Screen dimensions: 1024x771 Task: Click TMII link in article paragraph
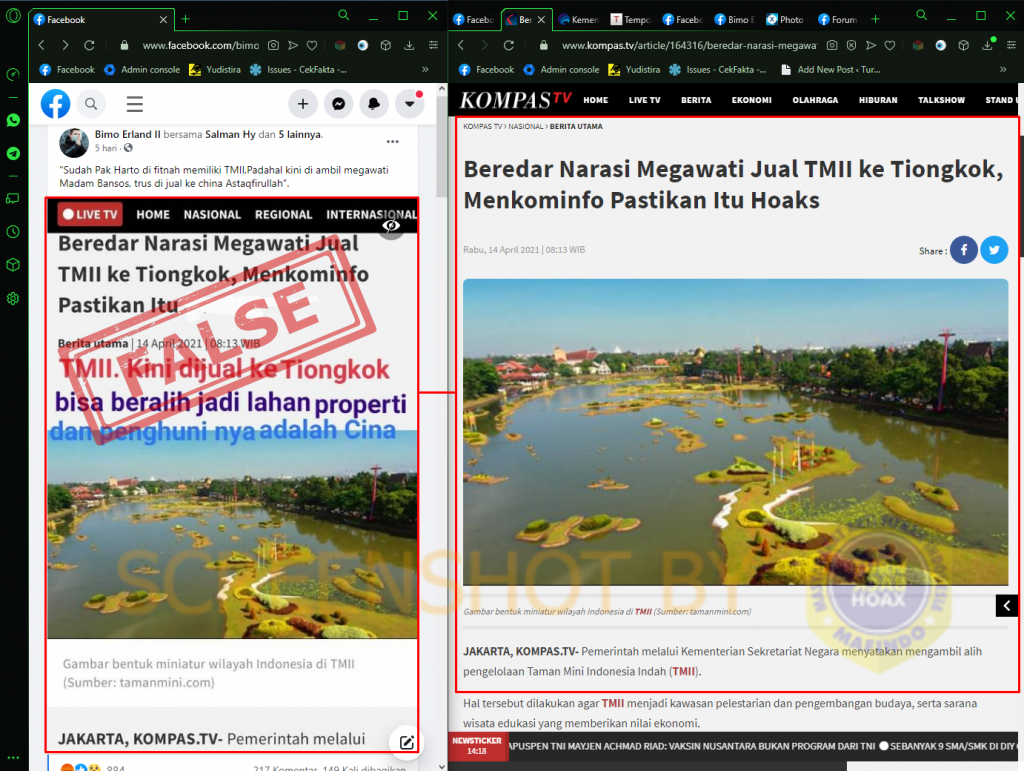[x=683, y=671]
